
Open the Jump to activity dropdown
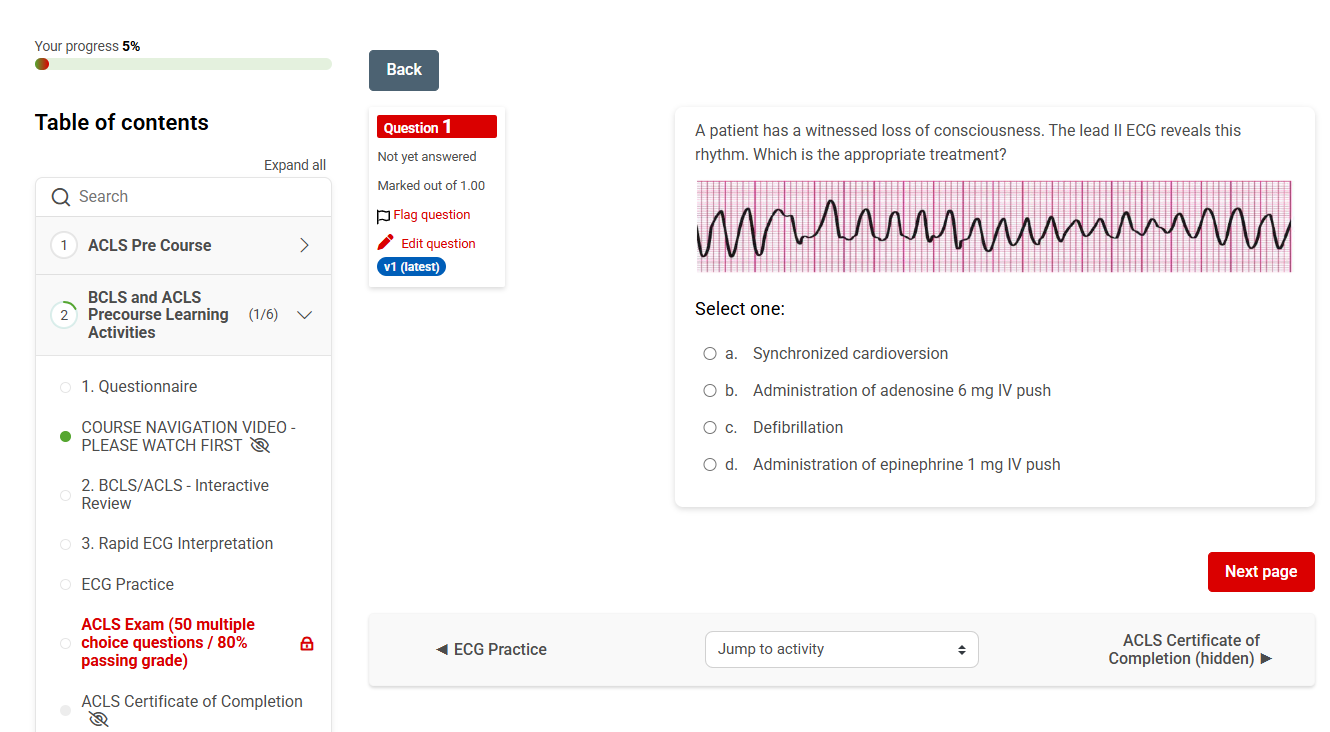(x=842, y=649)
